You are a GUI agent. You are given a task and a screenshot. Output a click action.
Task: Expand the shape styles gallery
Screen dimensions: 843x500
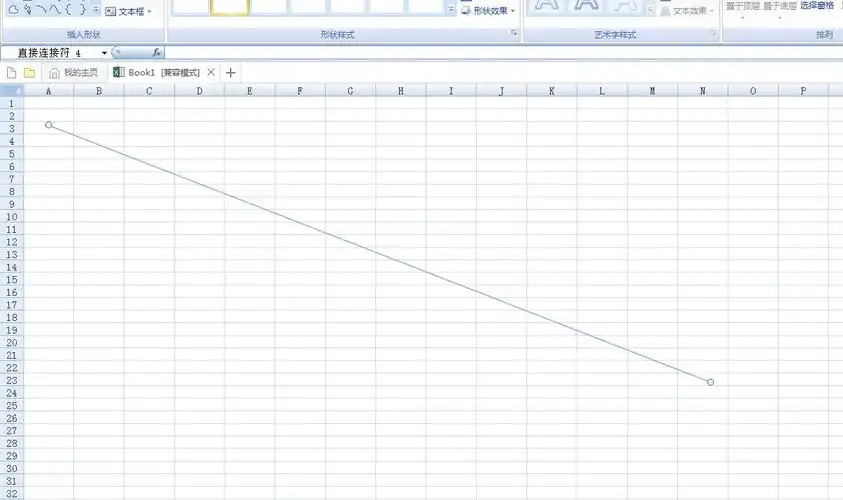point(451,9)
